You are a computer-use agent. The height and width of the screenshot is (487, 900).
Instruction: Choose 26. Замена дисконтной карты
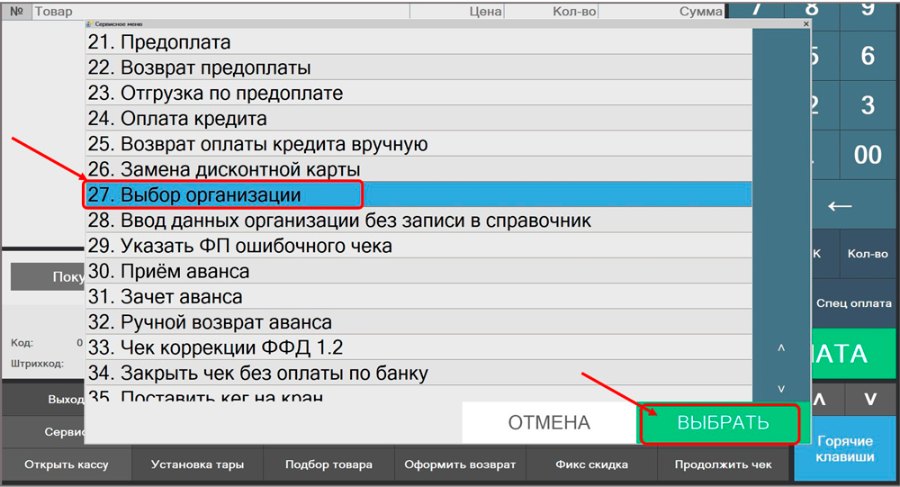point(418,169)
